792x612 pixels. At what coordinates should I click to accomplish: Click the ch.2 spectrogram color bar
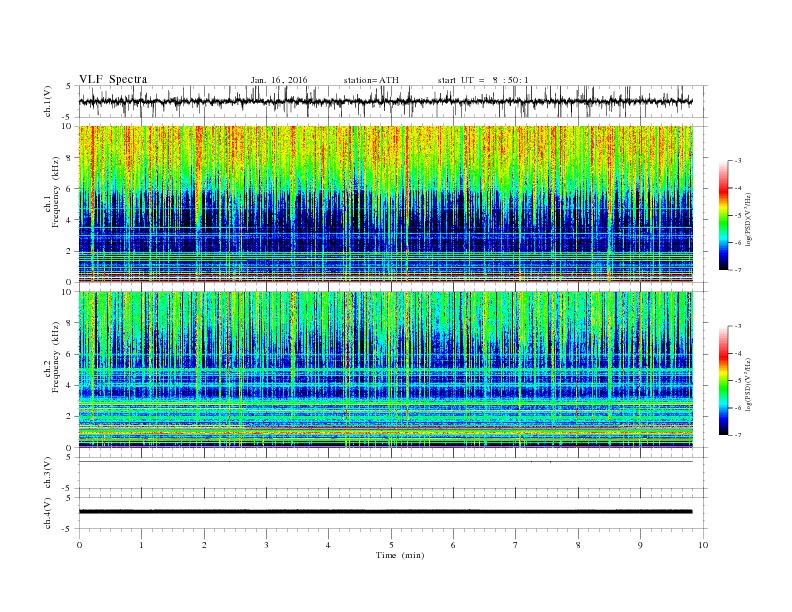point(724,380)
